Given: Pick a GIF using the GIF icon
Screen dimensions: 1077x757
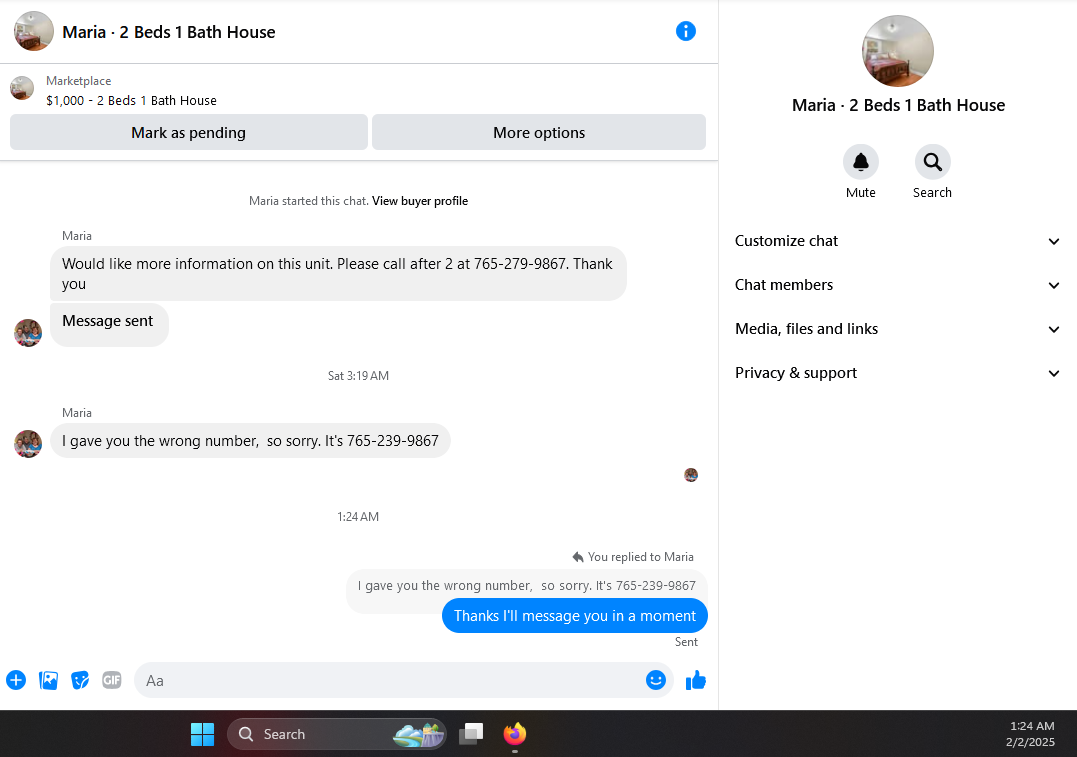Looking at the screenshot, I should coord(112,680).
